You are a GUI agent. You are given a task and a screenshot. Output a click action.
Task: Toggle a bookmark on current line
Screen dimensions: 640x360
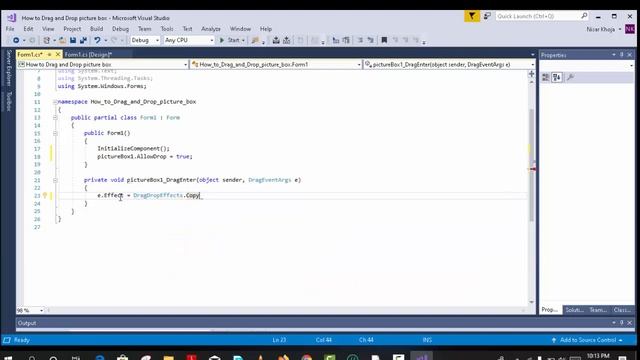(384, 40)
